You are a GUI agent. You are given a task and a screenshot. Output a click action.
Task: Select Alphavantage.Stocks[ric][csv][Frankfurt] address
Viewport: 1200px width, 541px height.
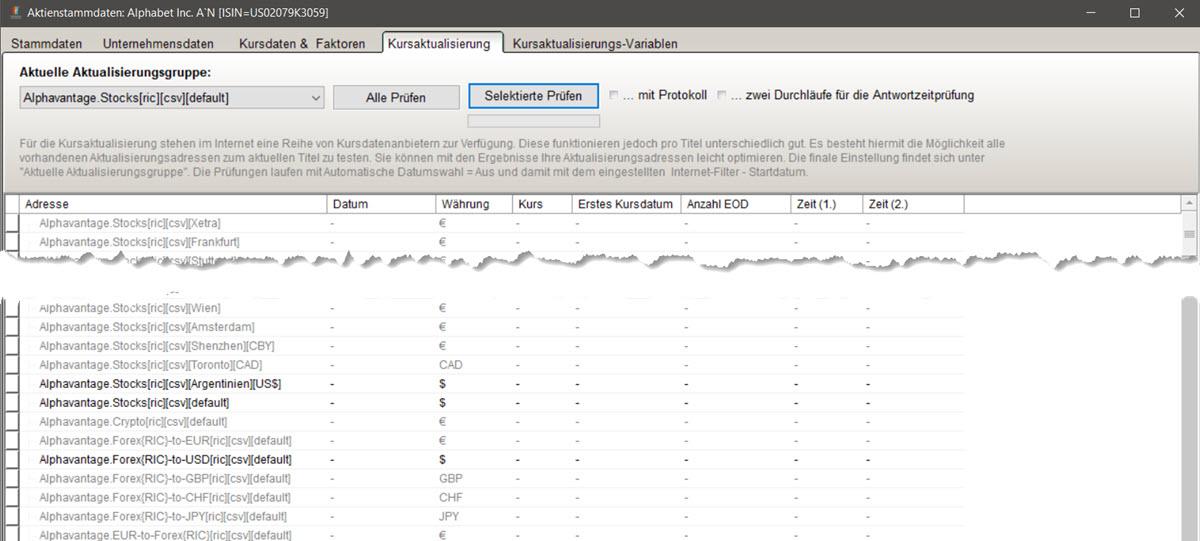point(139,242)
